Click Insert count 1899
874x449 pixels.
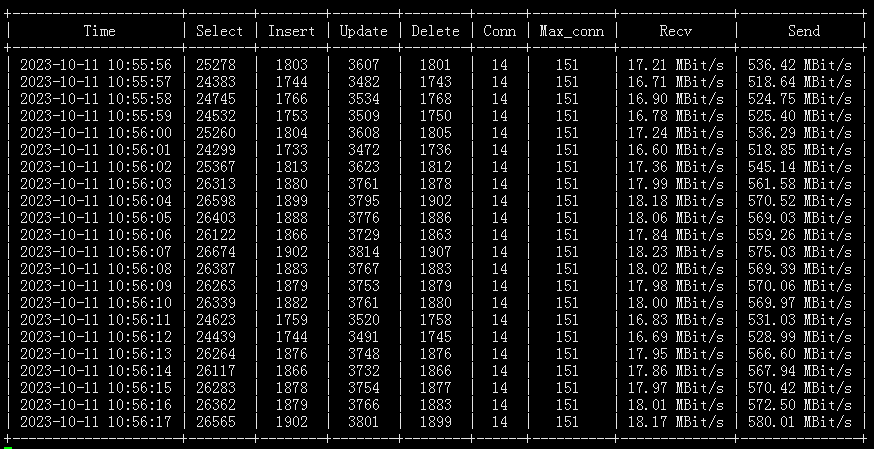pyautogui.click(x=292, y=201)
